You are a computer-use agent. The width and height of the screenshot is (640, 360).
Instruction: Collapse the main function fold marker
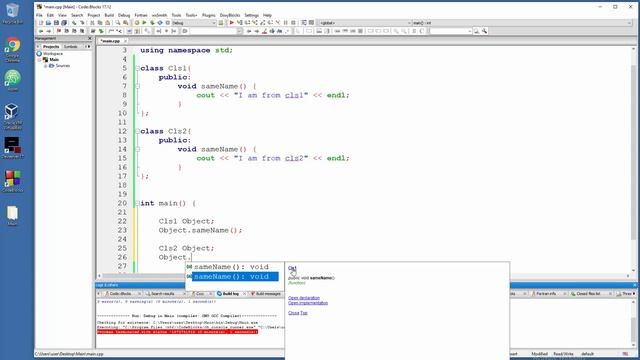tap(138, 203)
